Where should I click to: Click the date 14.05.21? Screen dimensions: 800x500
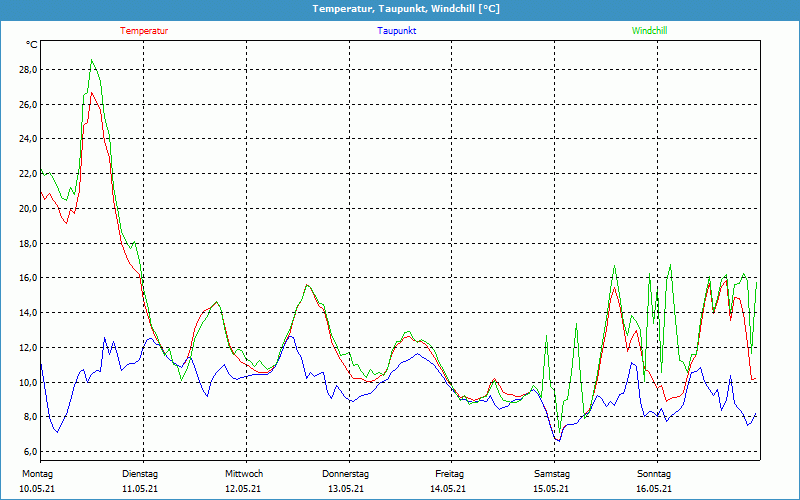tap(448, 489)
